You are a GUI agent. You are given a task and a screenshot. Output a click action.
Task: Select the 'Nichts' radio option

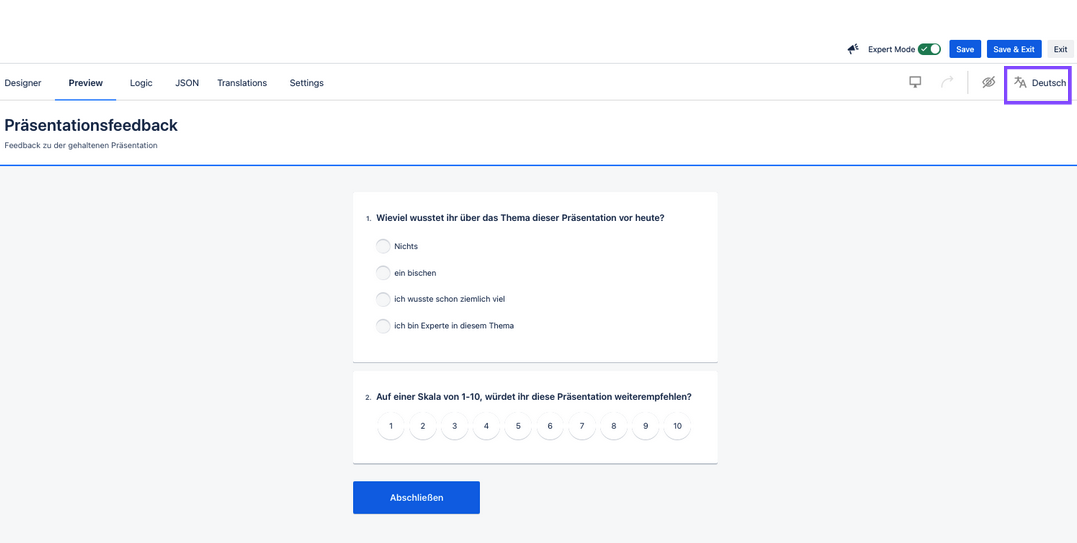[383, 246]
